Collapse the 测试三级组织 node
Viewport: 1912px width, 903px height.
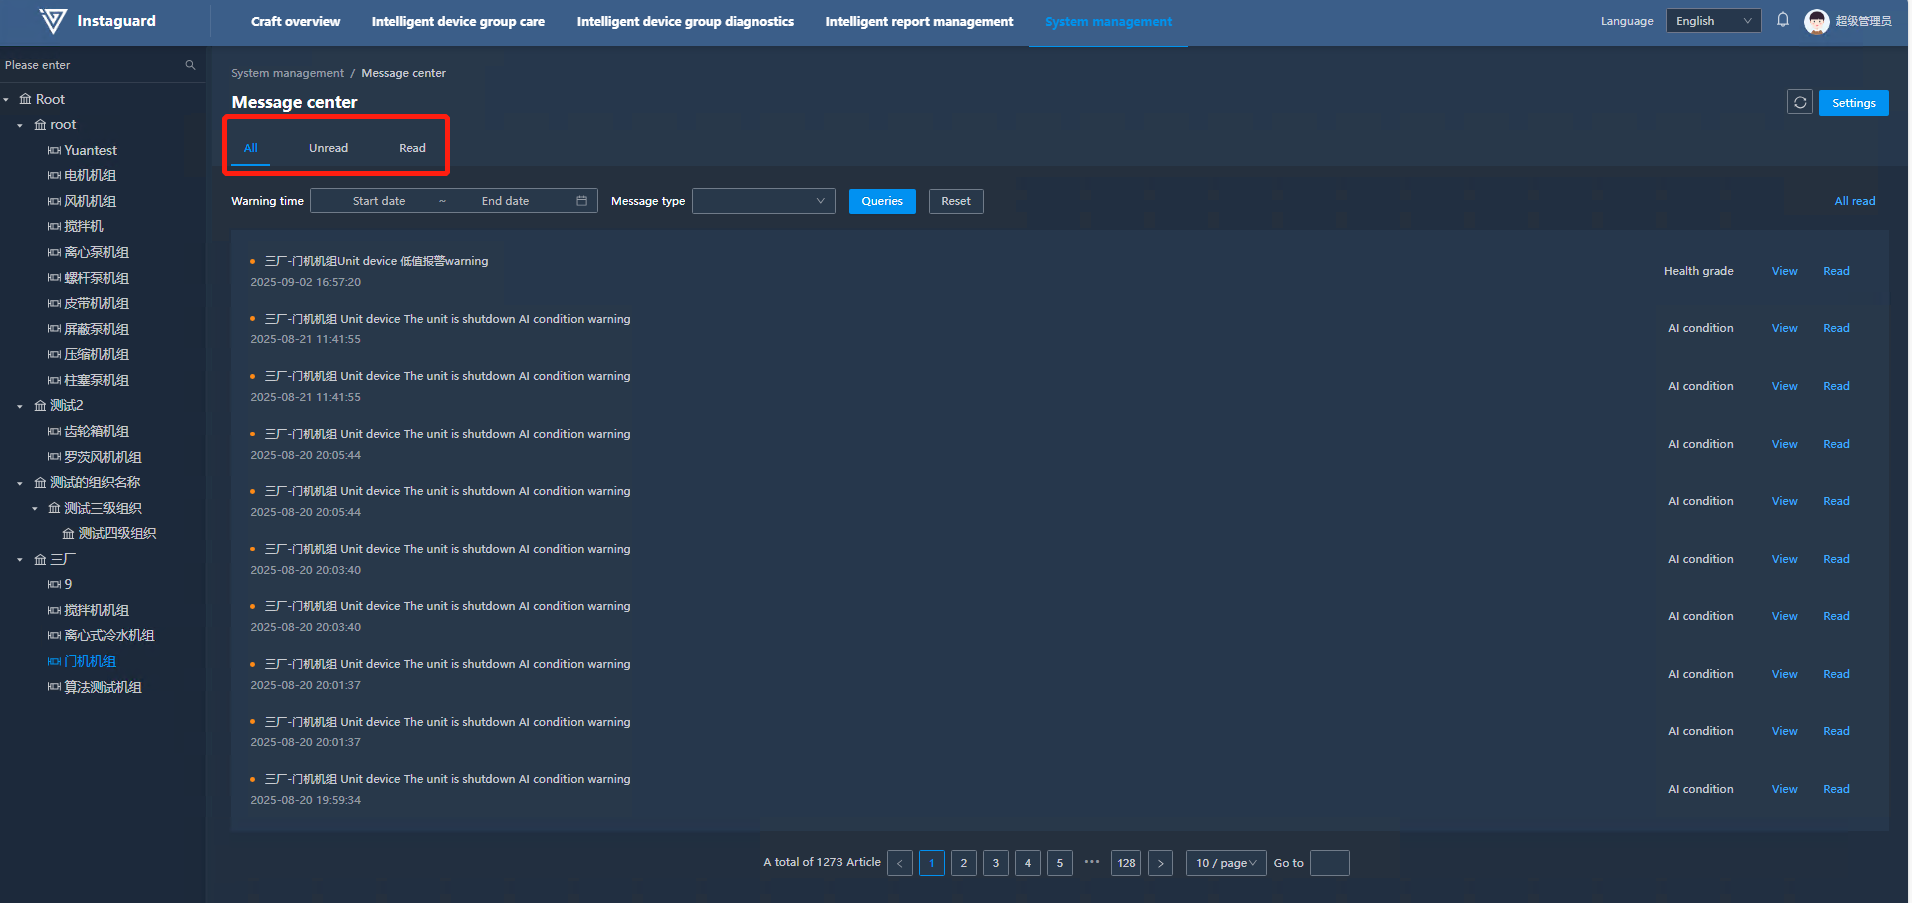tap(35, 509)
